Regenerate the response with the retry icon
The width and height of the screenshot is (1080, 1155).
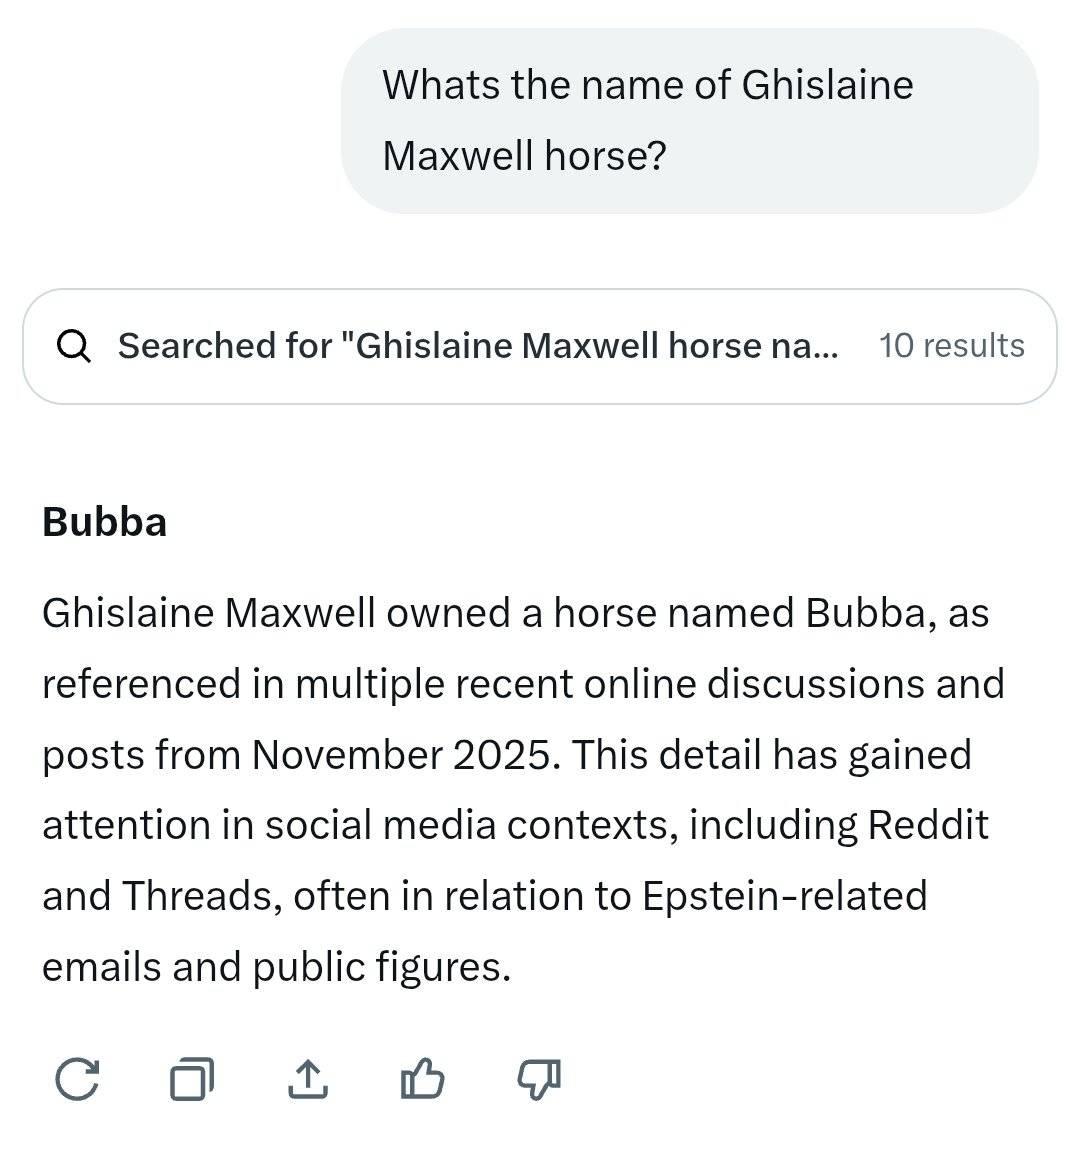(x=77, y=1079)
